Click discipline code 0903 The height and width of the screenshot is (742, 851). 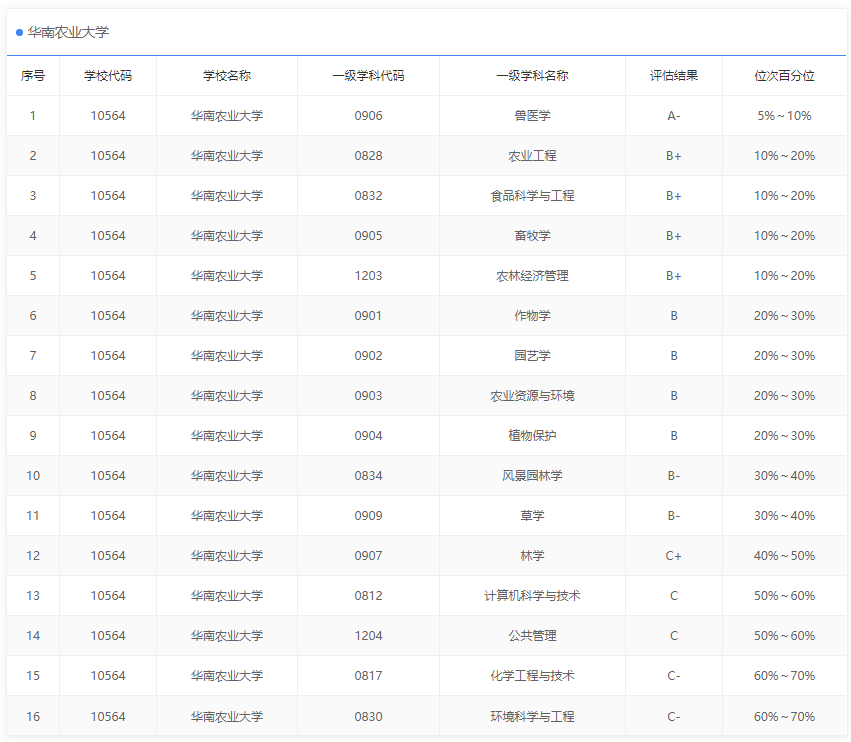369,396
